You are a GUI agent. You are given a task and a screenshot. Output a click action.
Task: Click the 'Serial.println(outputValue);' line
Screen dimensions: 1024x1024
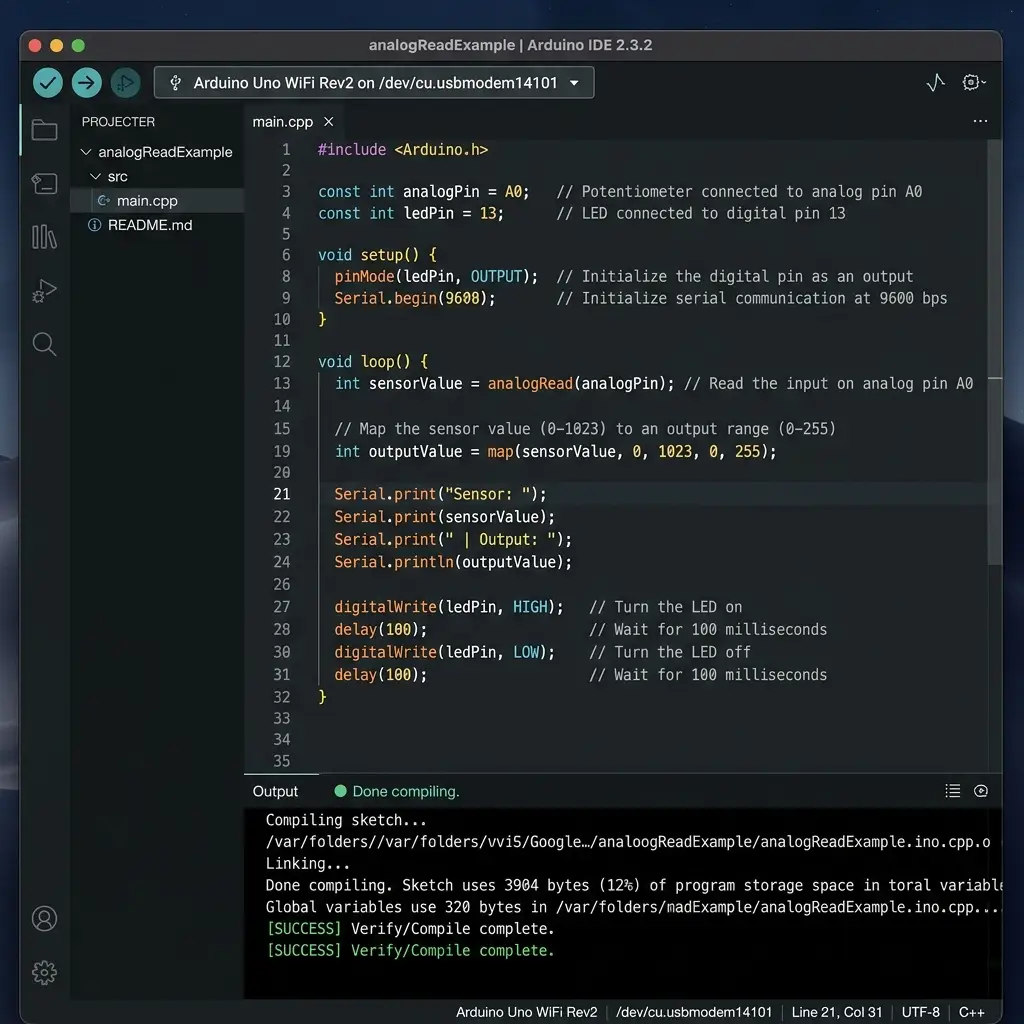point(453,562)
